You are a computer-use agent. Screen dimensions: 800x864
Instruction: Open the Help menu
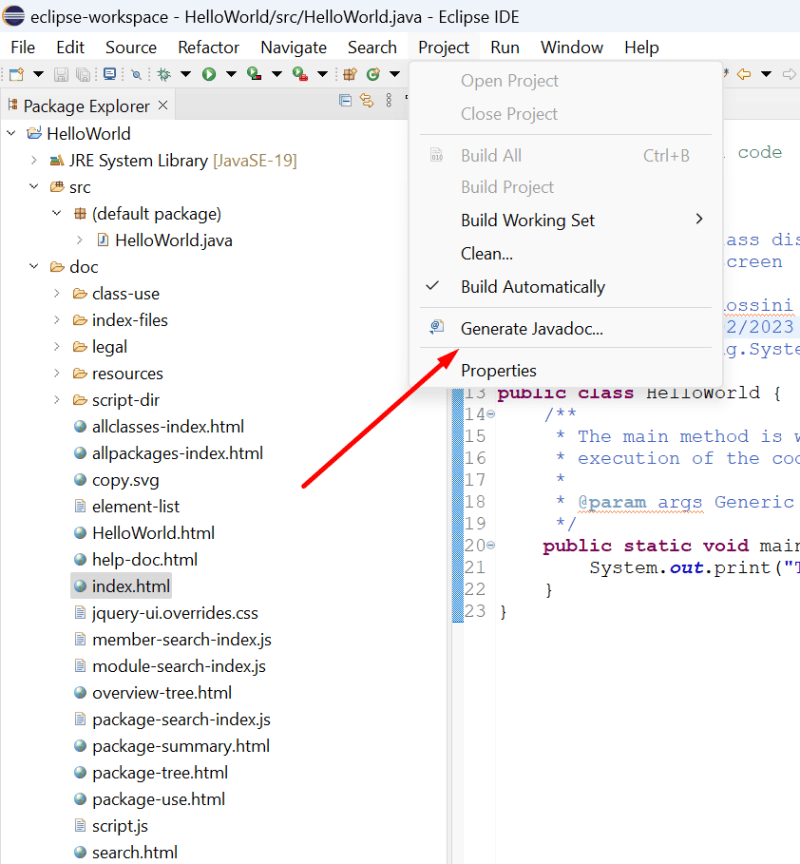pyautogui.click(x=641, y=47)
